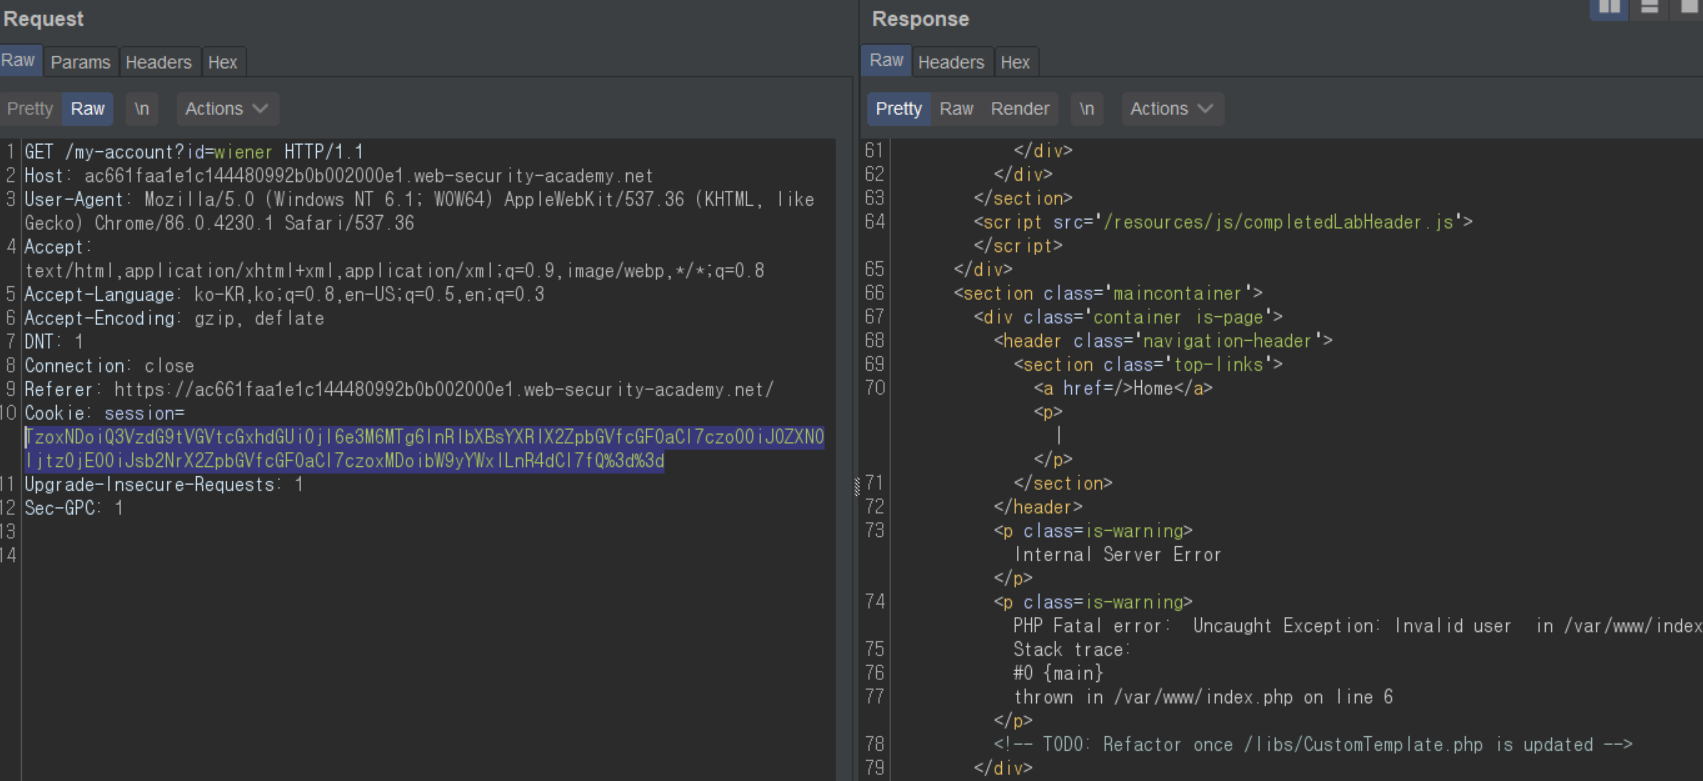Select the side-by-side split layout icon

(x=1609, y=7)
